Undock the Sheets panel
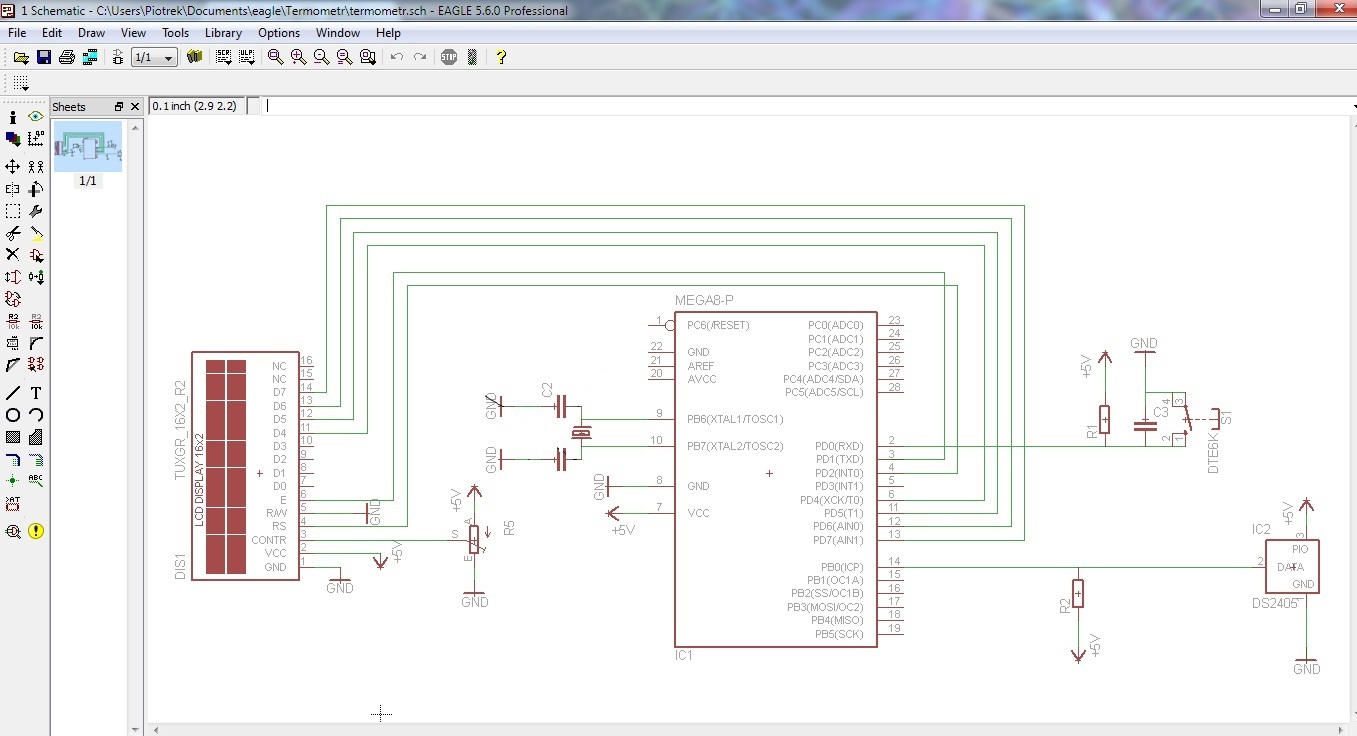The image size is (1357, 736). pyautogui.click(x=119, y=107)
